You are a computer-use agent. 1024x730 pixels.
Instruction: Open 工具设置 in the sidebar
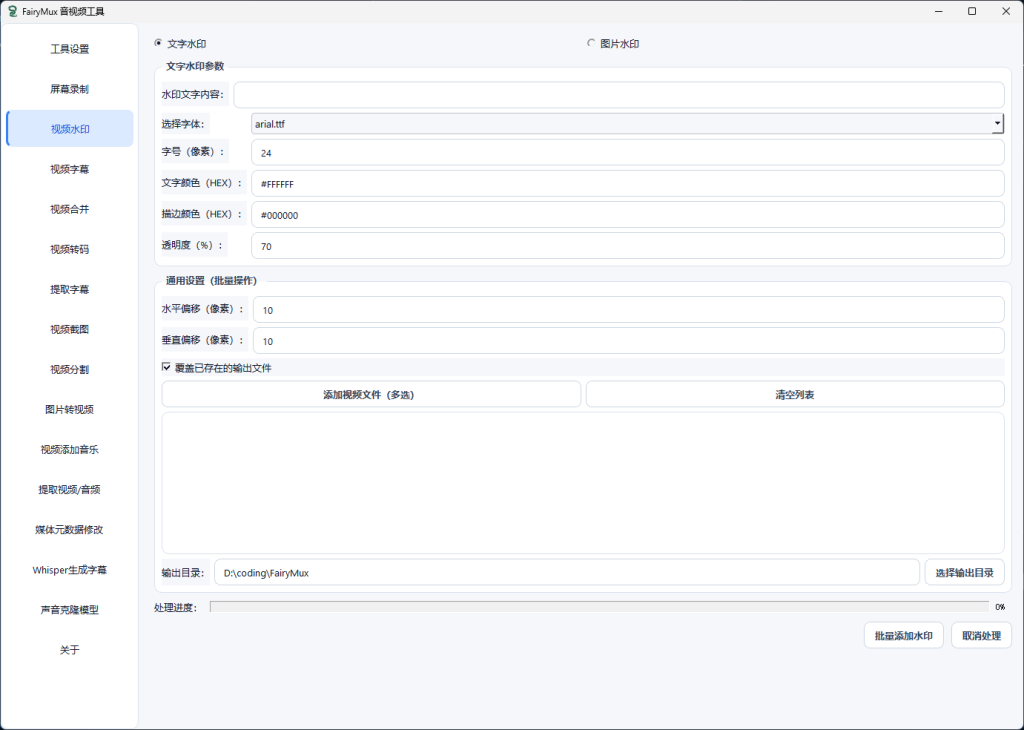tap(70, 49)
